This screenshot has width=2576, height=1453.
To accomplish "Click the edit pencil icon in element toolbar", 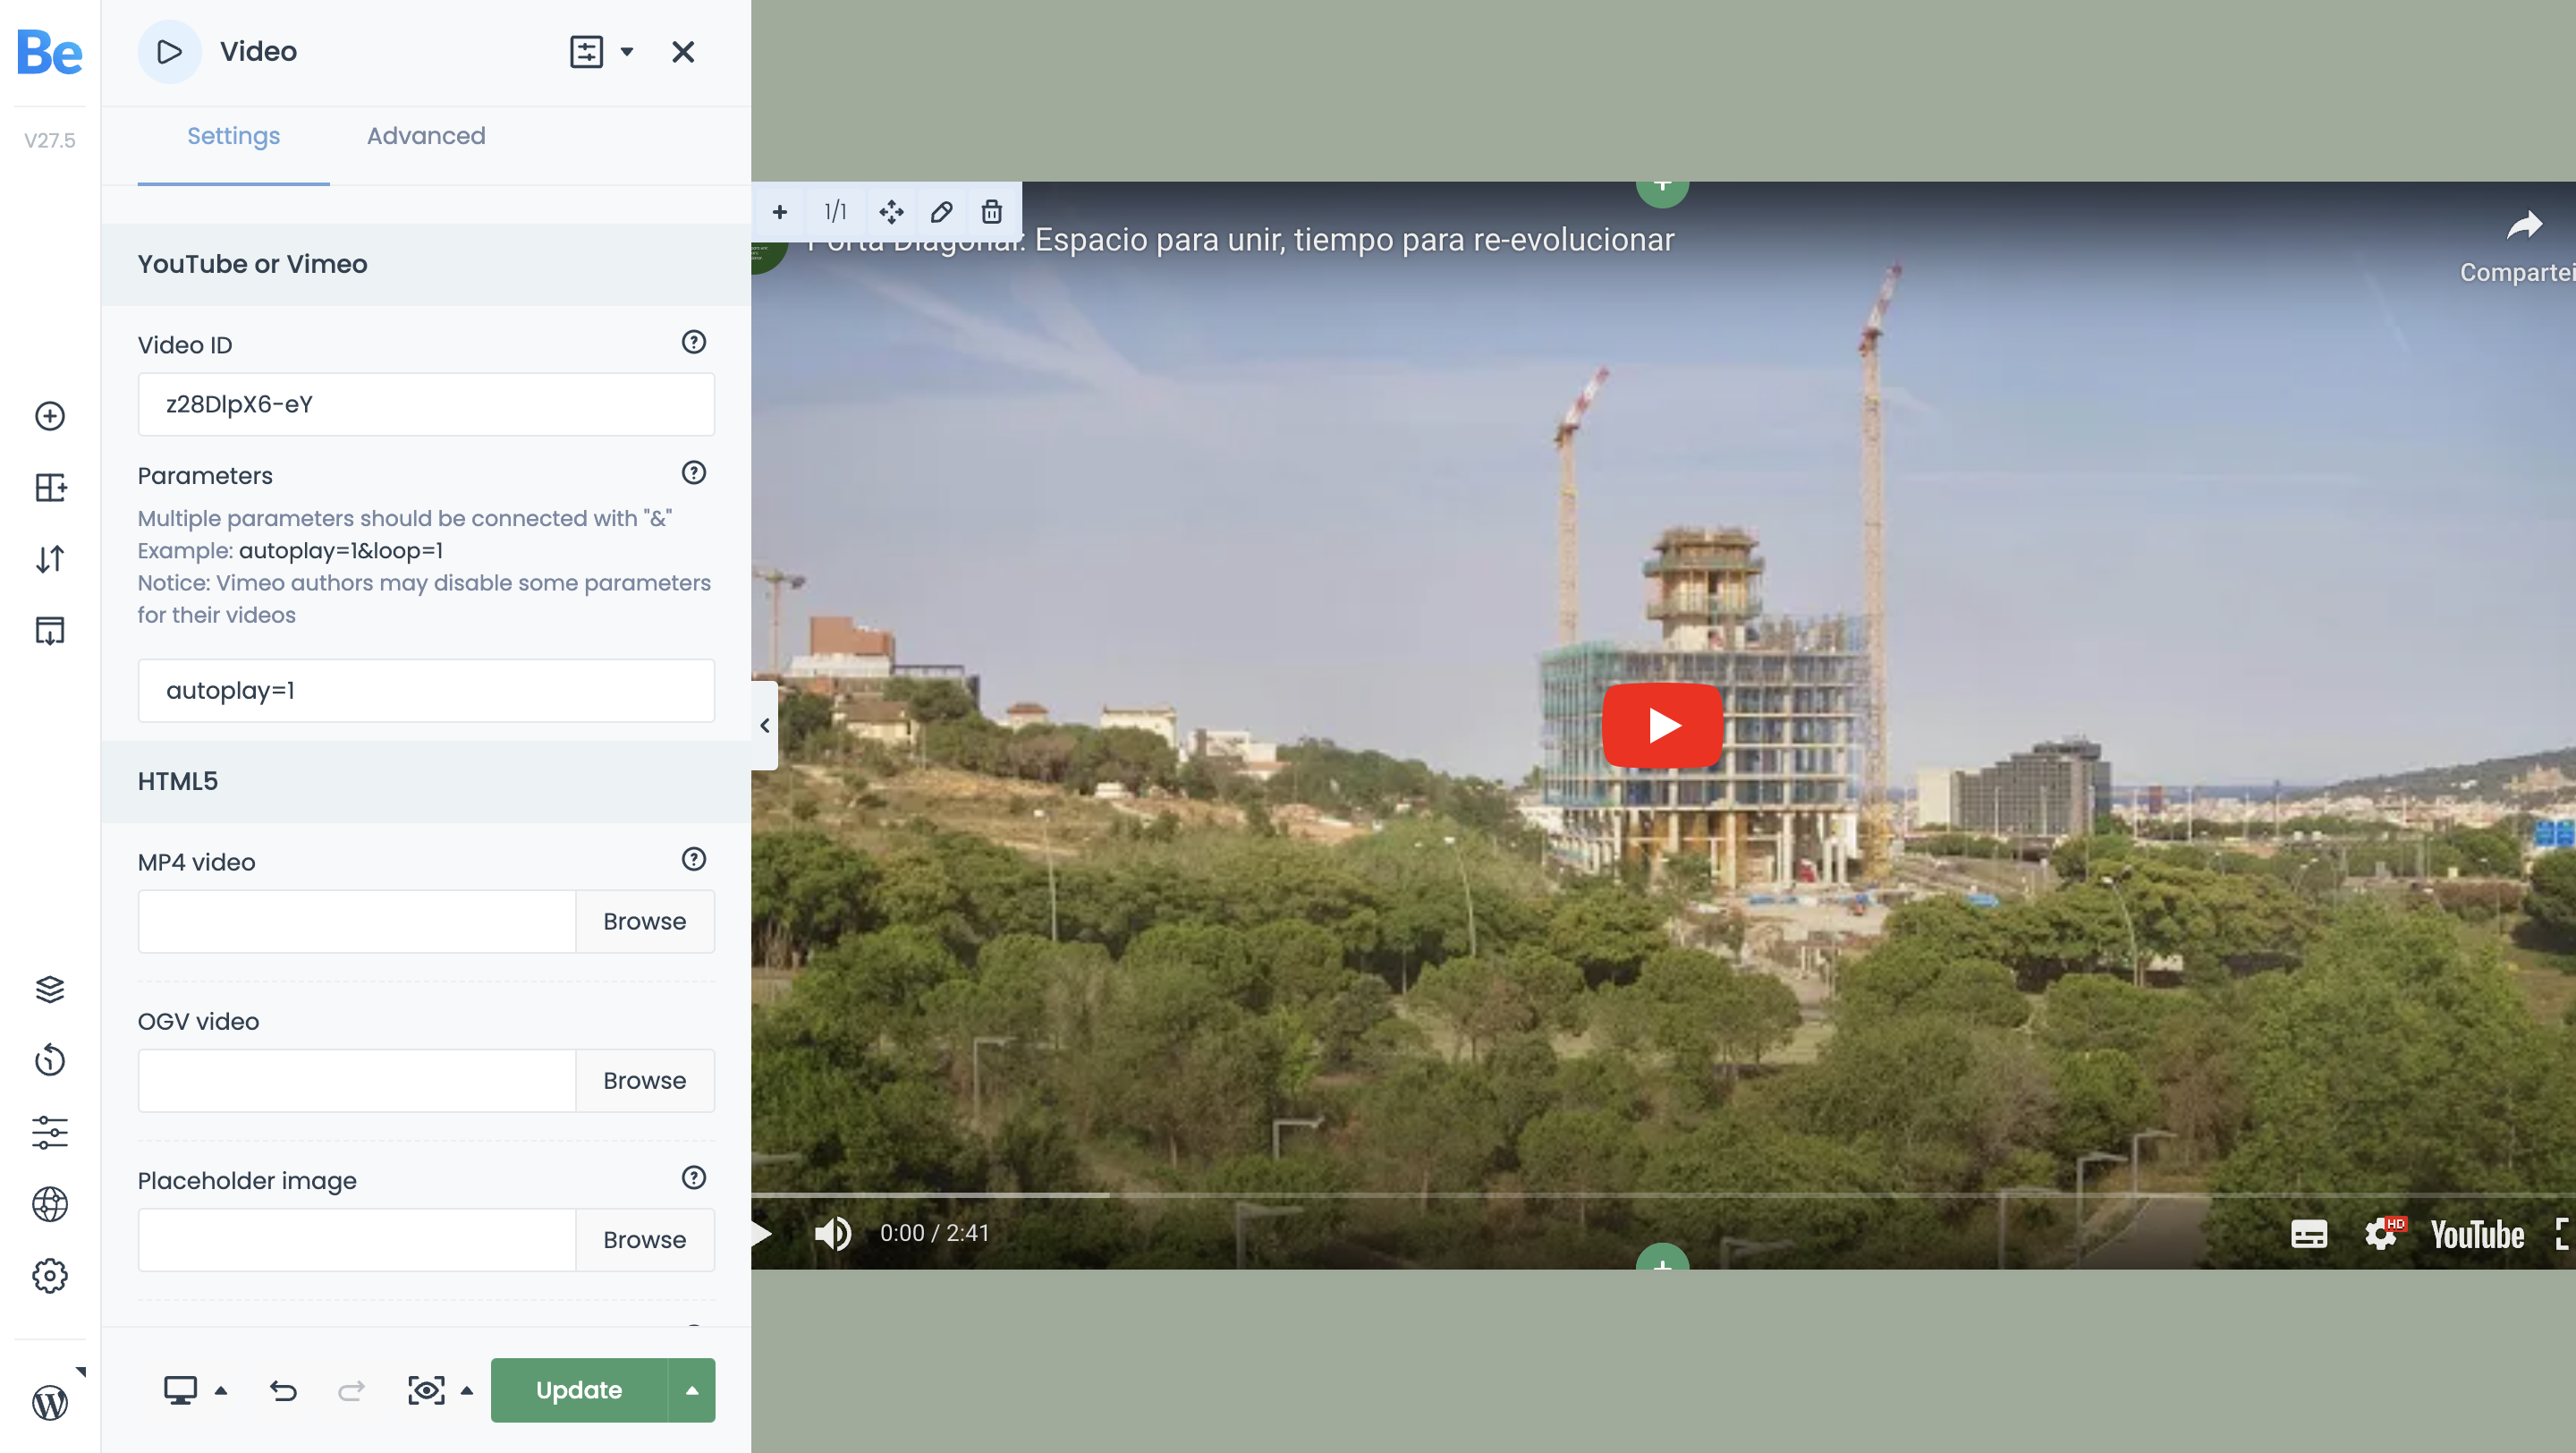I will (941, 212).
